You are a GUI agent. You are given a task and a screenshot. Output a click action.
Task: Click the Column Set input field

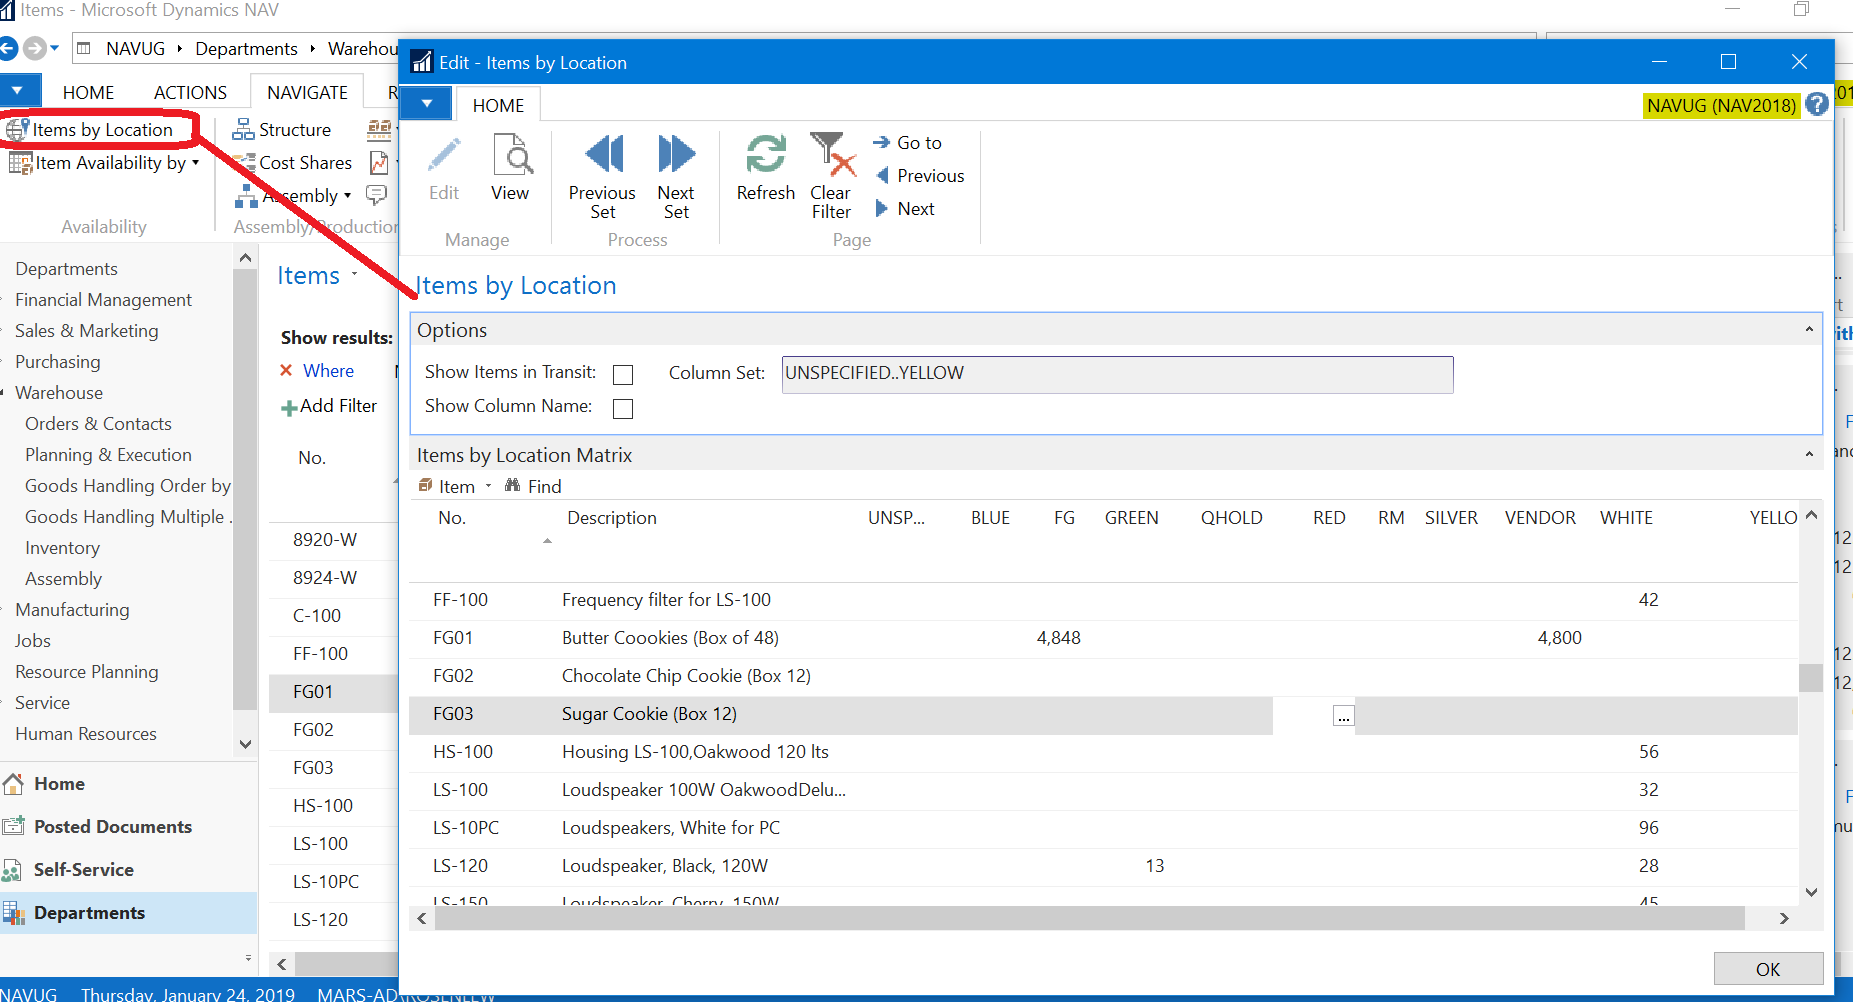pyautogui.click(x=1116, y=374)
